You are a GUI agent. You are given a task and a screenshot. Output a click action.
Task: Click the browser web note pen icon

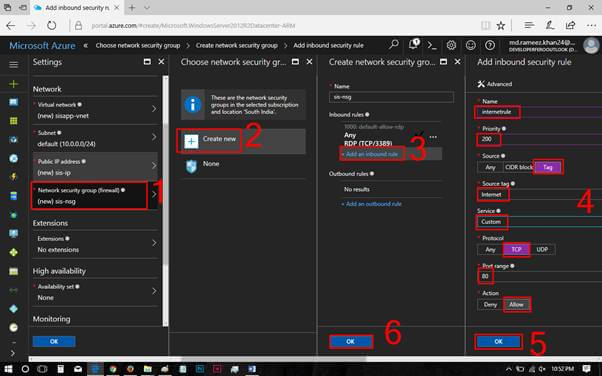tap(549, 25)
